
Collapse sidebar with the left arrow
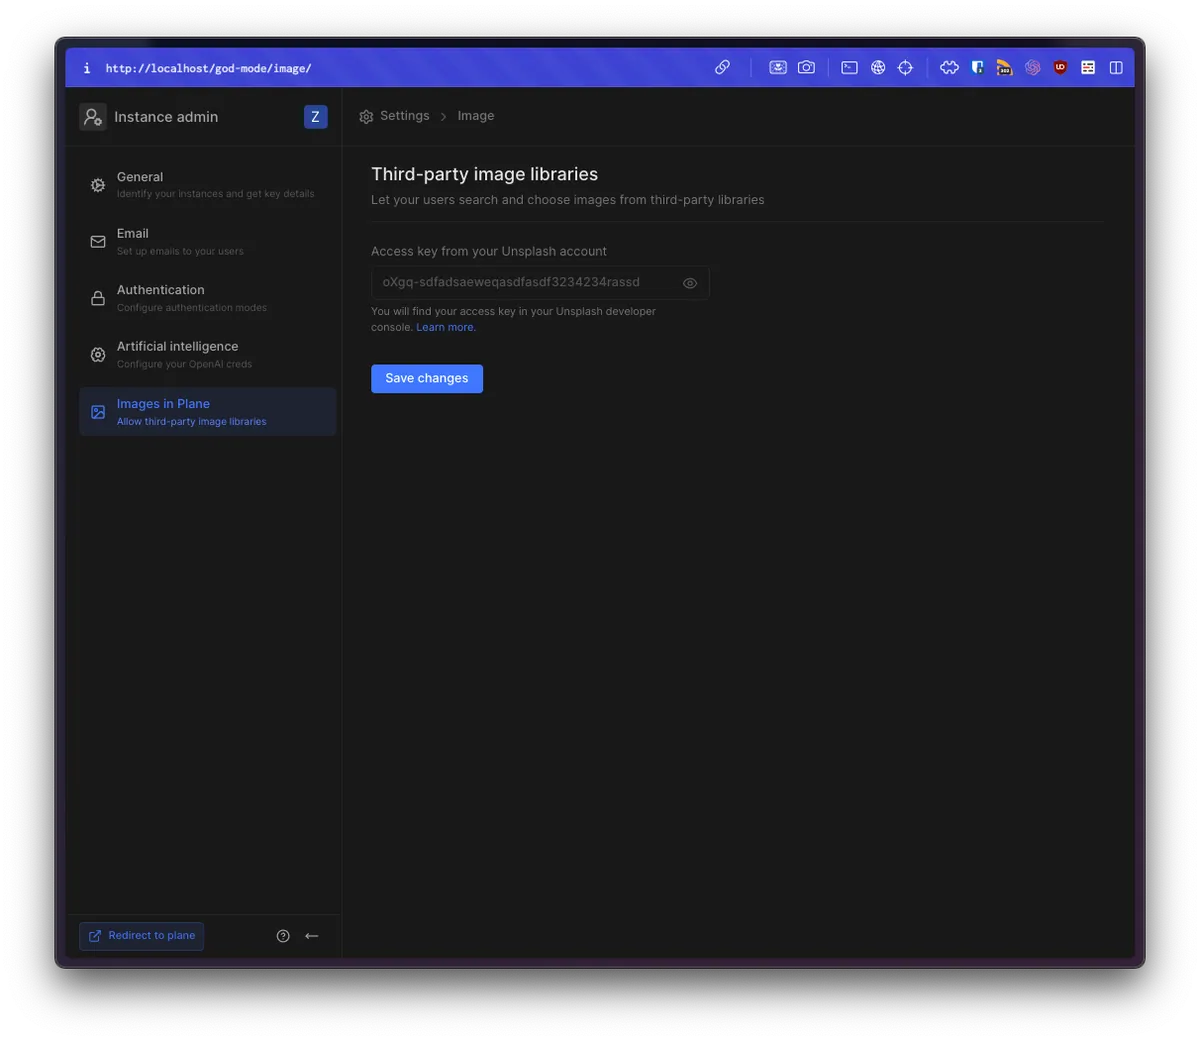pos(312,936)
